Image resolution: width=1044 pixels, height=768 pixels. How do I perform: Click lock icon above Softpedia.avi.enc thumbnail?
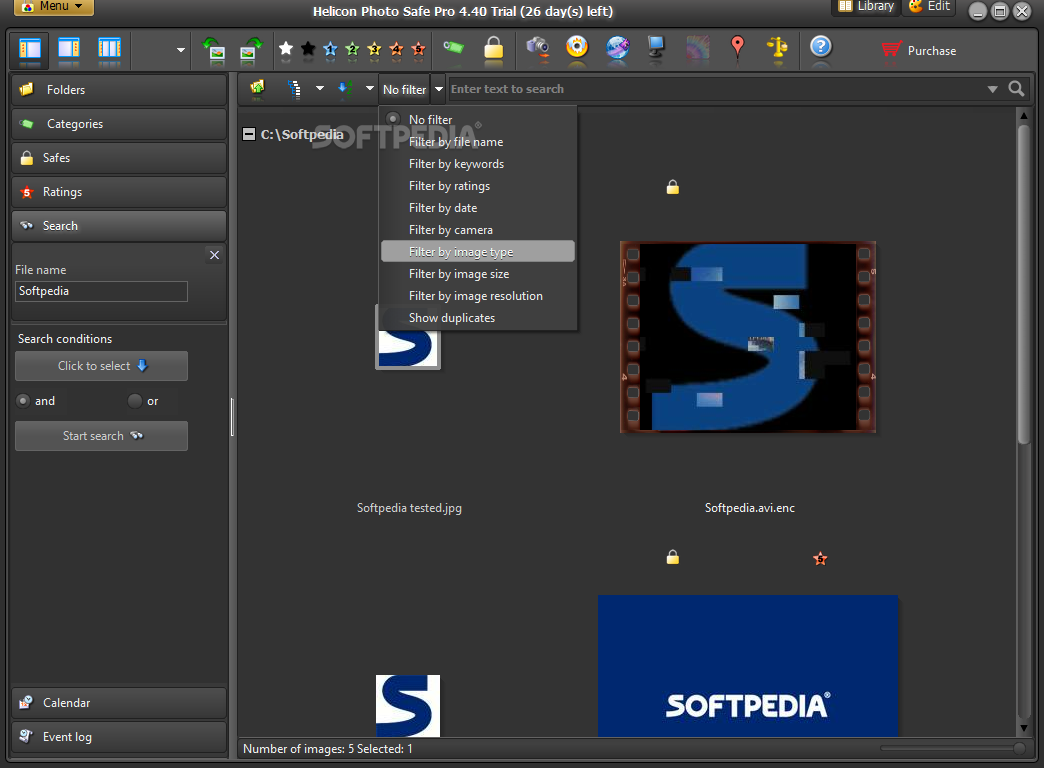pos(672,187)
